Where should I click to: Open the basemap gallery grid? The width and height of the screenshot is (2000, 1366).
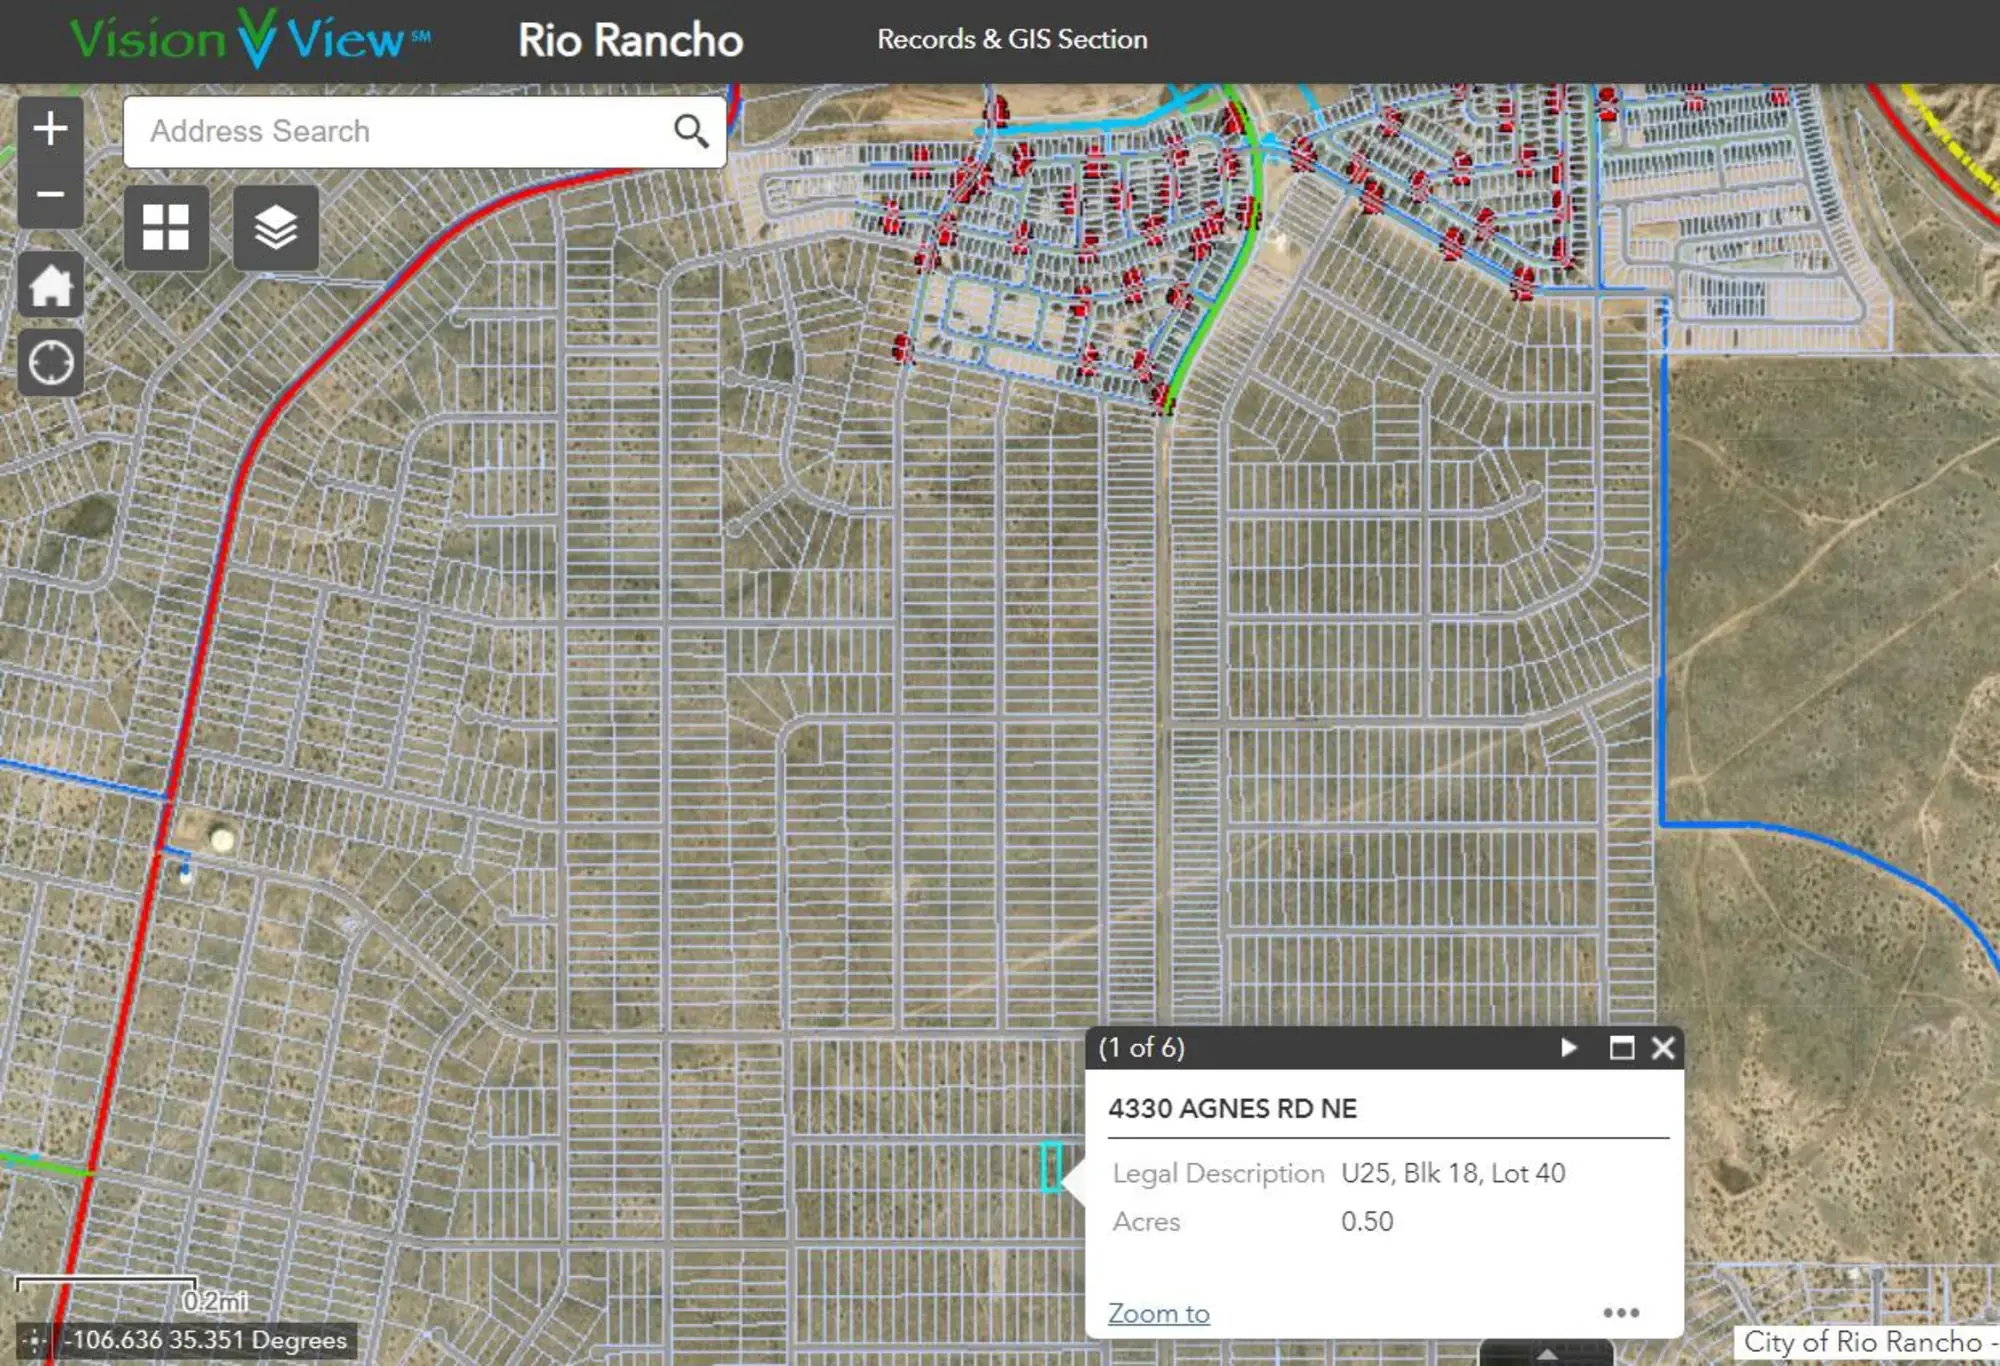(166, 228)
